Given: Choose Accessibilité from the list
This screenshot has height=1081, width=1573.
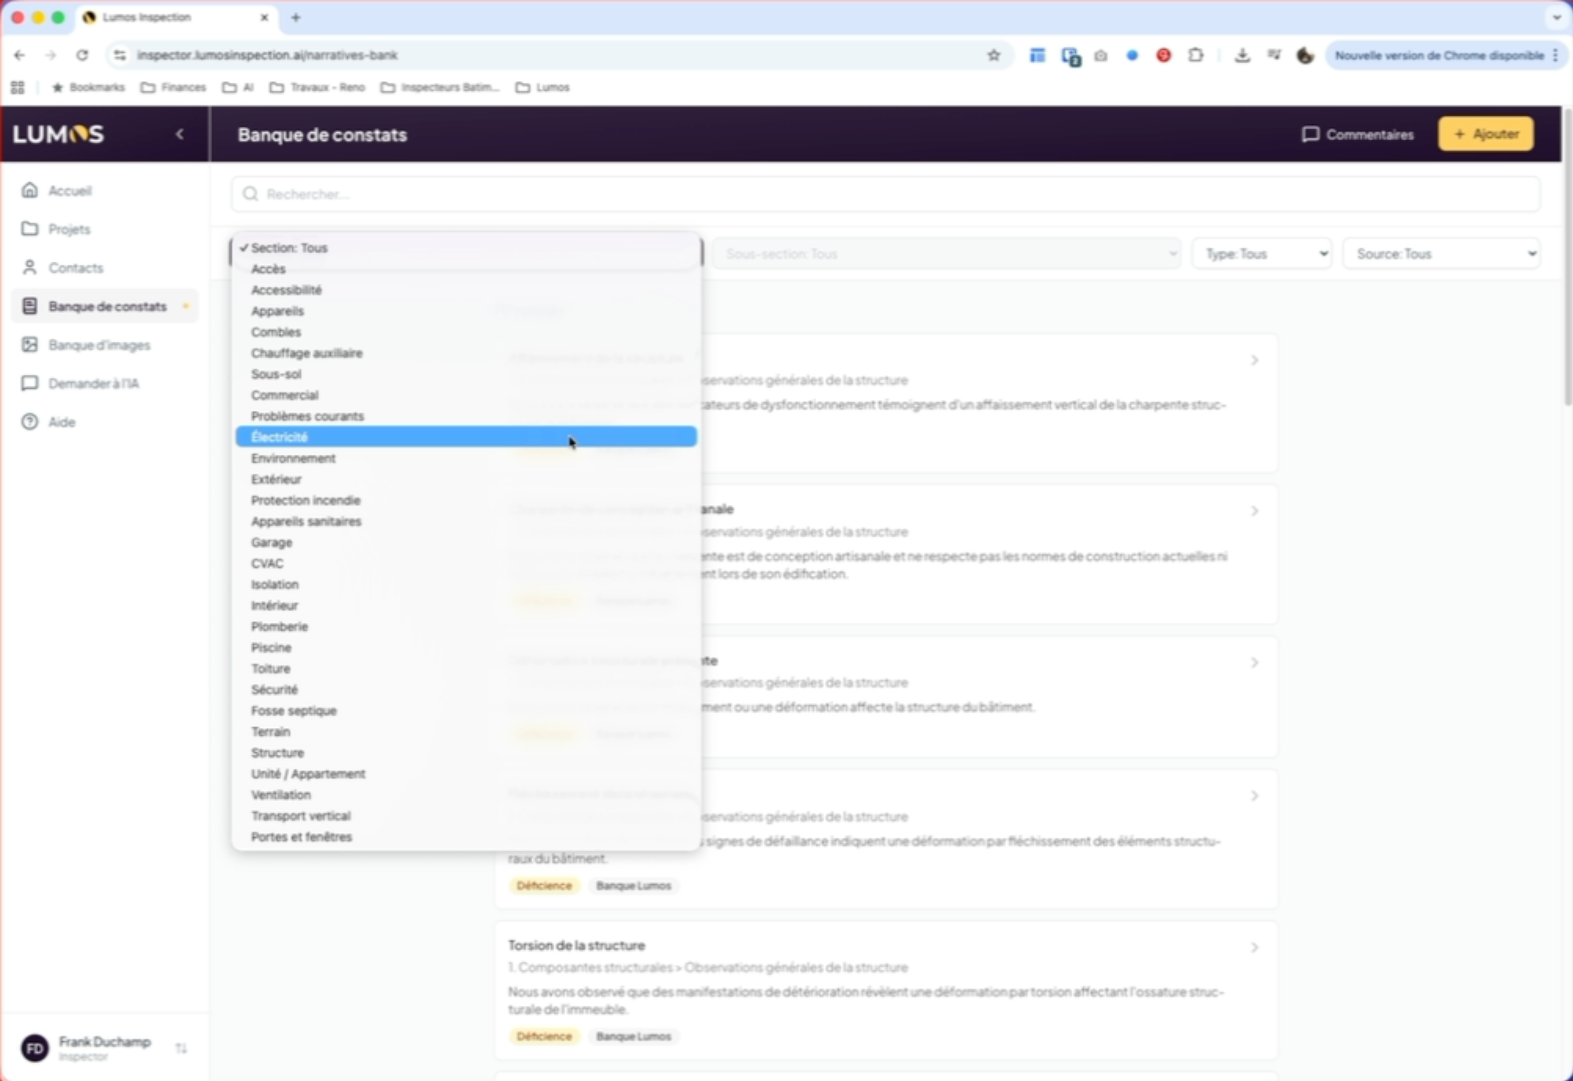Looking at the screenshot, I should (466, 290).
